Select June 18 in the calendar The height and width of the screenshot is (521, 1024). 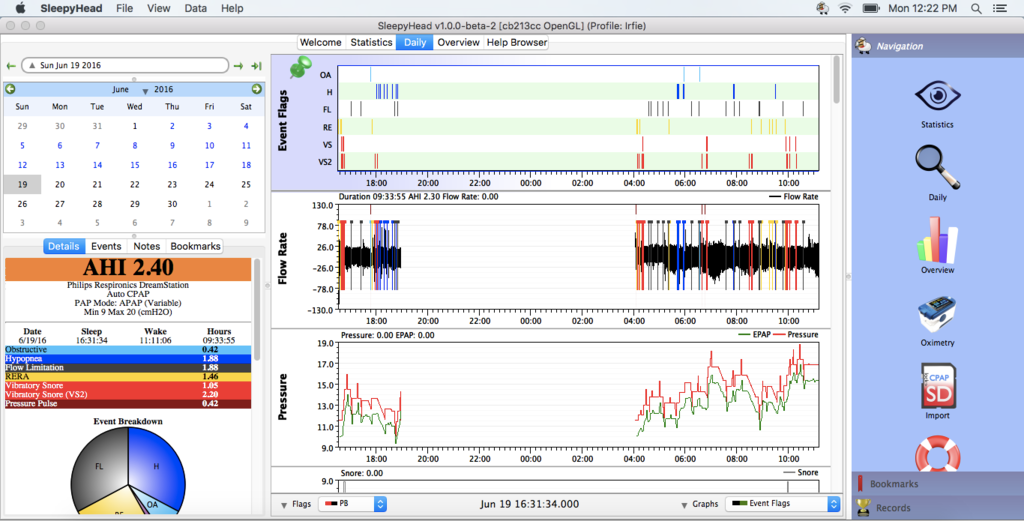coord(246,165)
